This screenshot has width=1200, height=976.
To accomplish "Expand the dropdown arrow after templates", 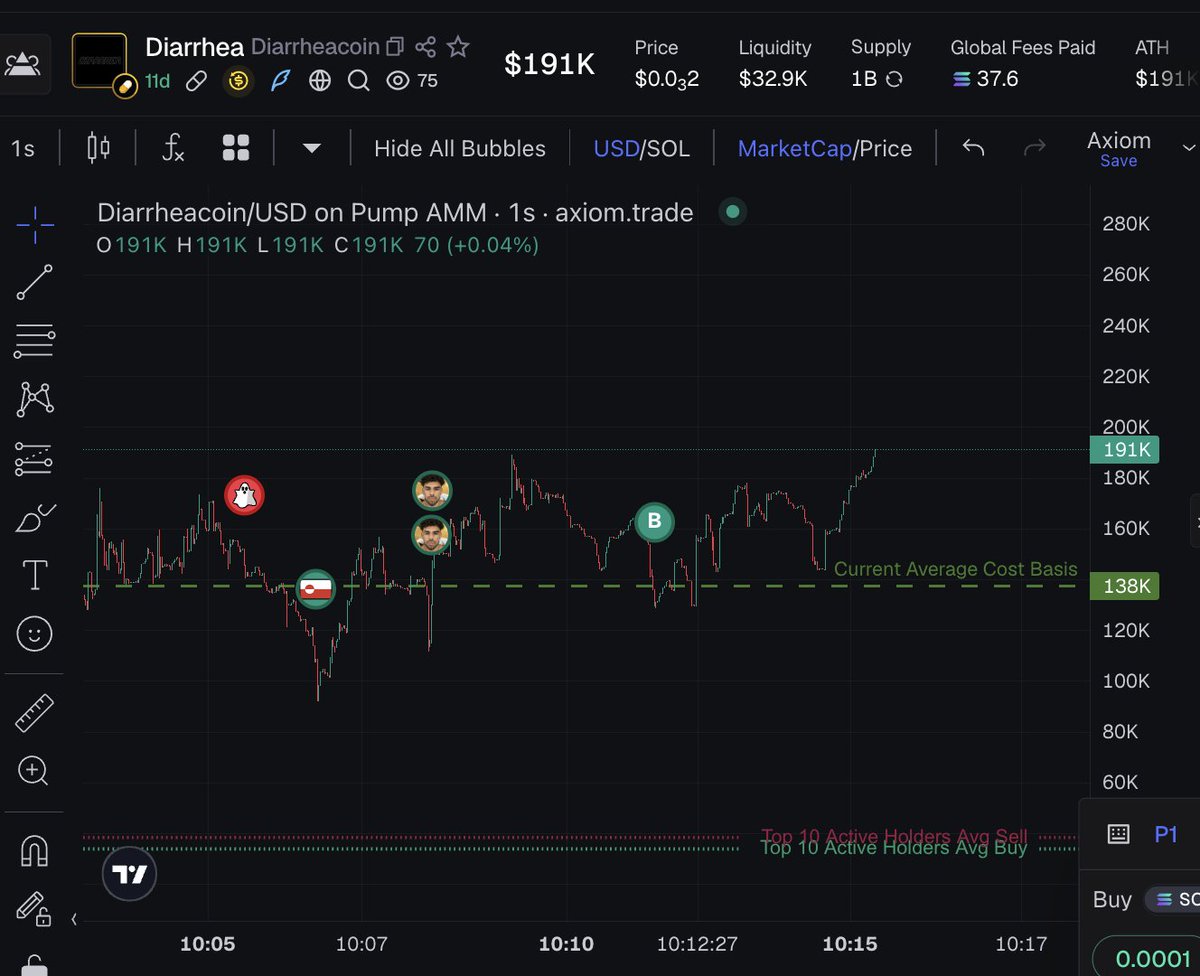I will [311, 149].
